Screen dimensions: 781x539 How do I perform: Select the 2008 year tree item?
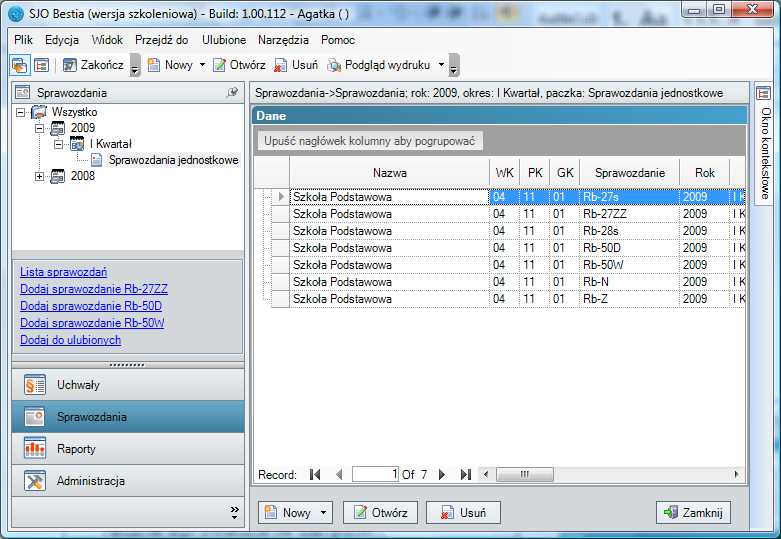click(83, 176)
